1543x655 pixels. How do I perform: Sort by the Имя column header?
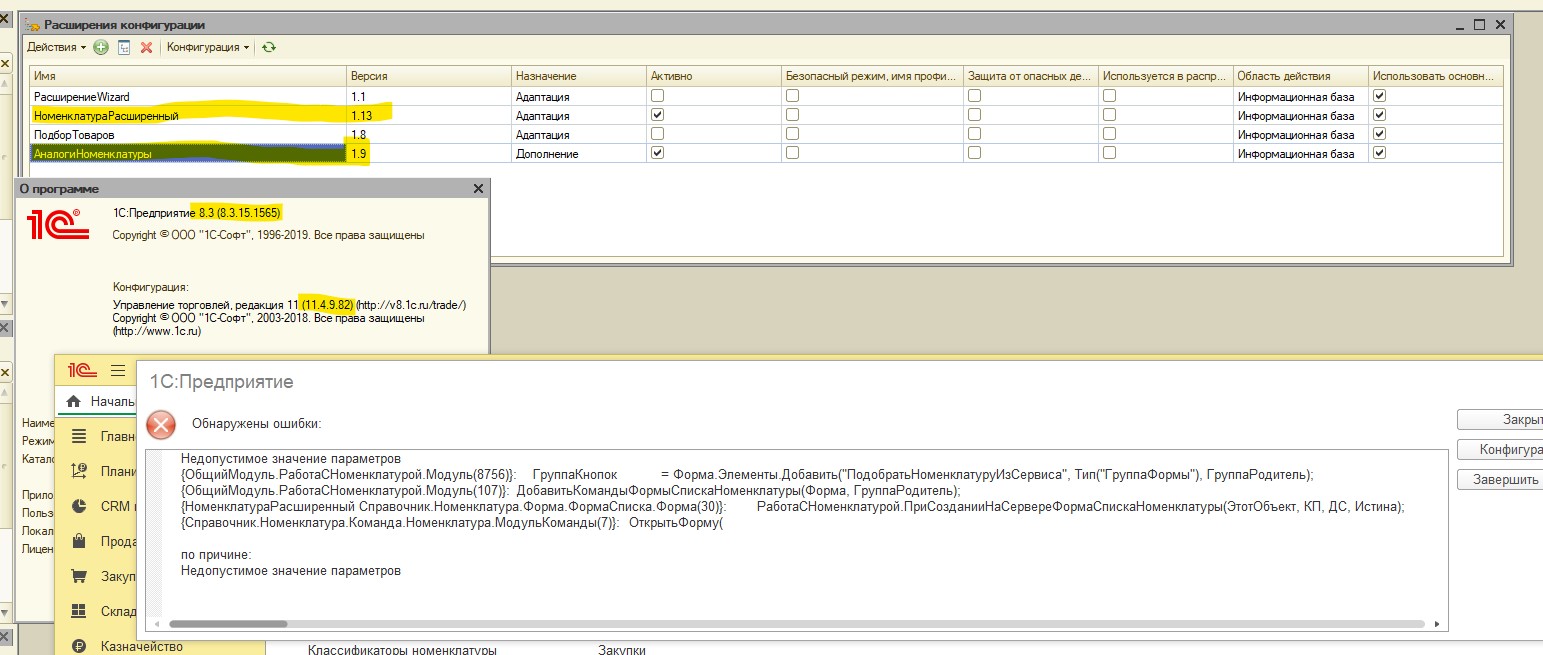coord(187,76)
